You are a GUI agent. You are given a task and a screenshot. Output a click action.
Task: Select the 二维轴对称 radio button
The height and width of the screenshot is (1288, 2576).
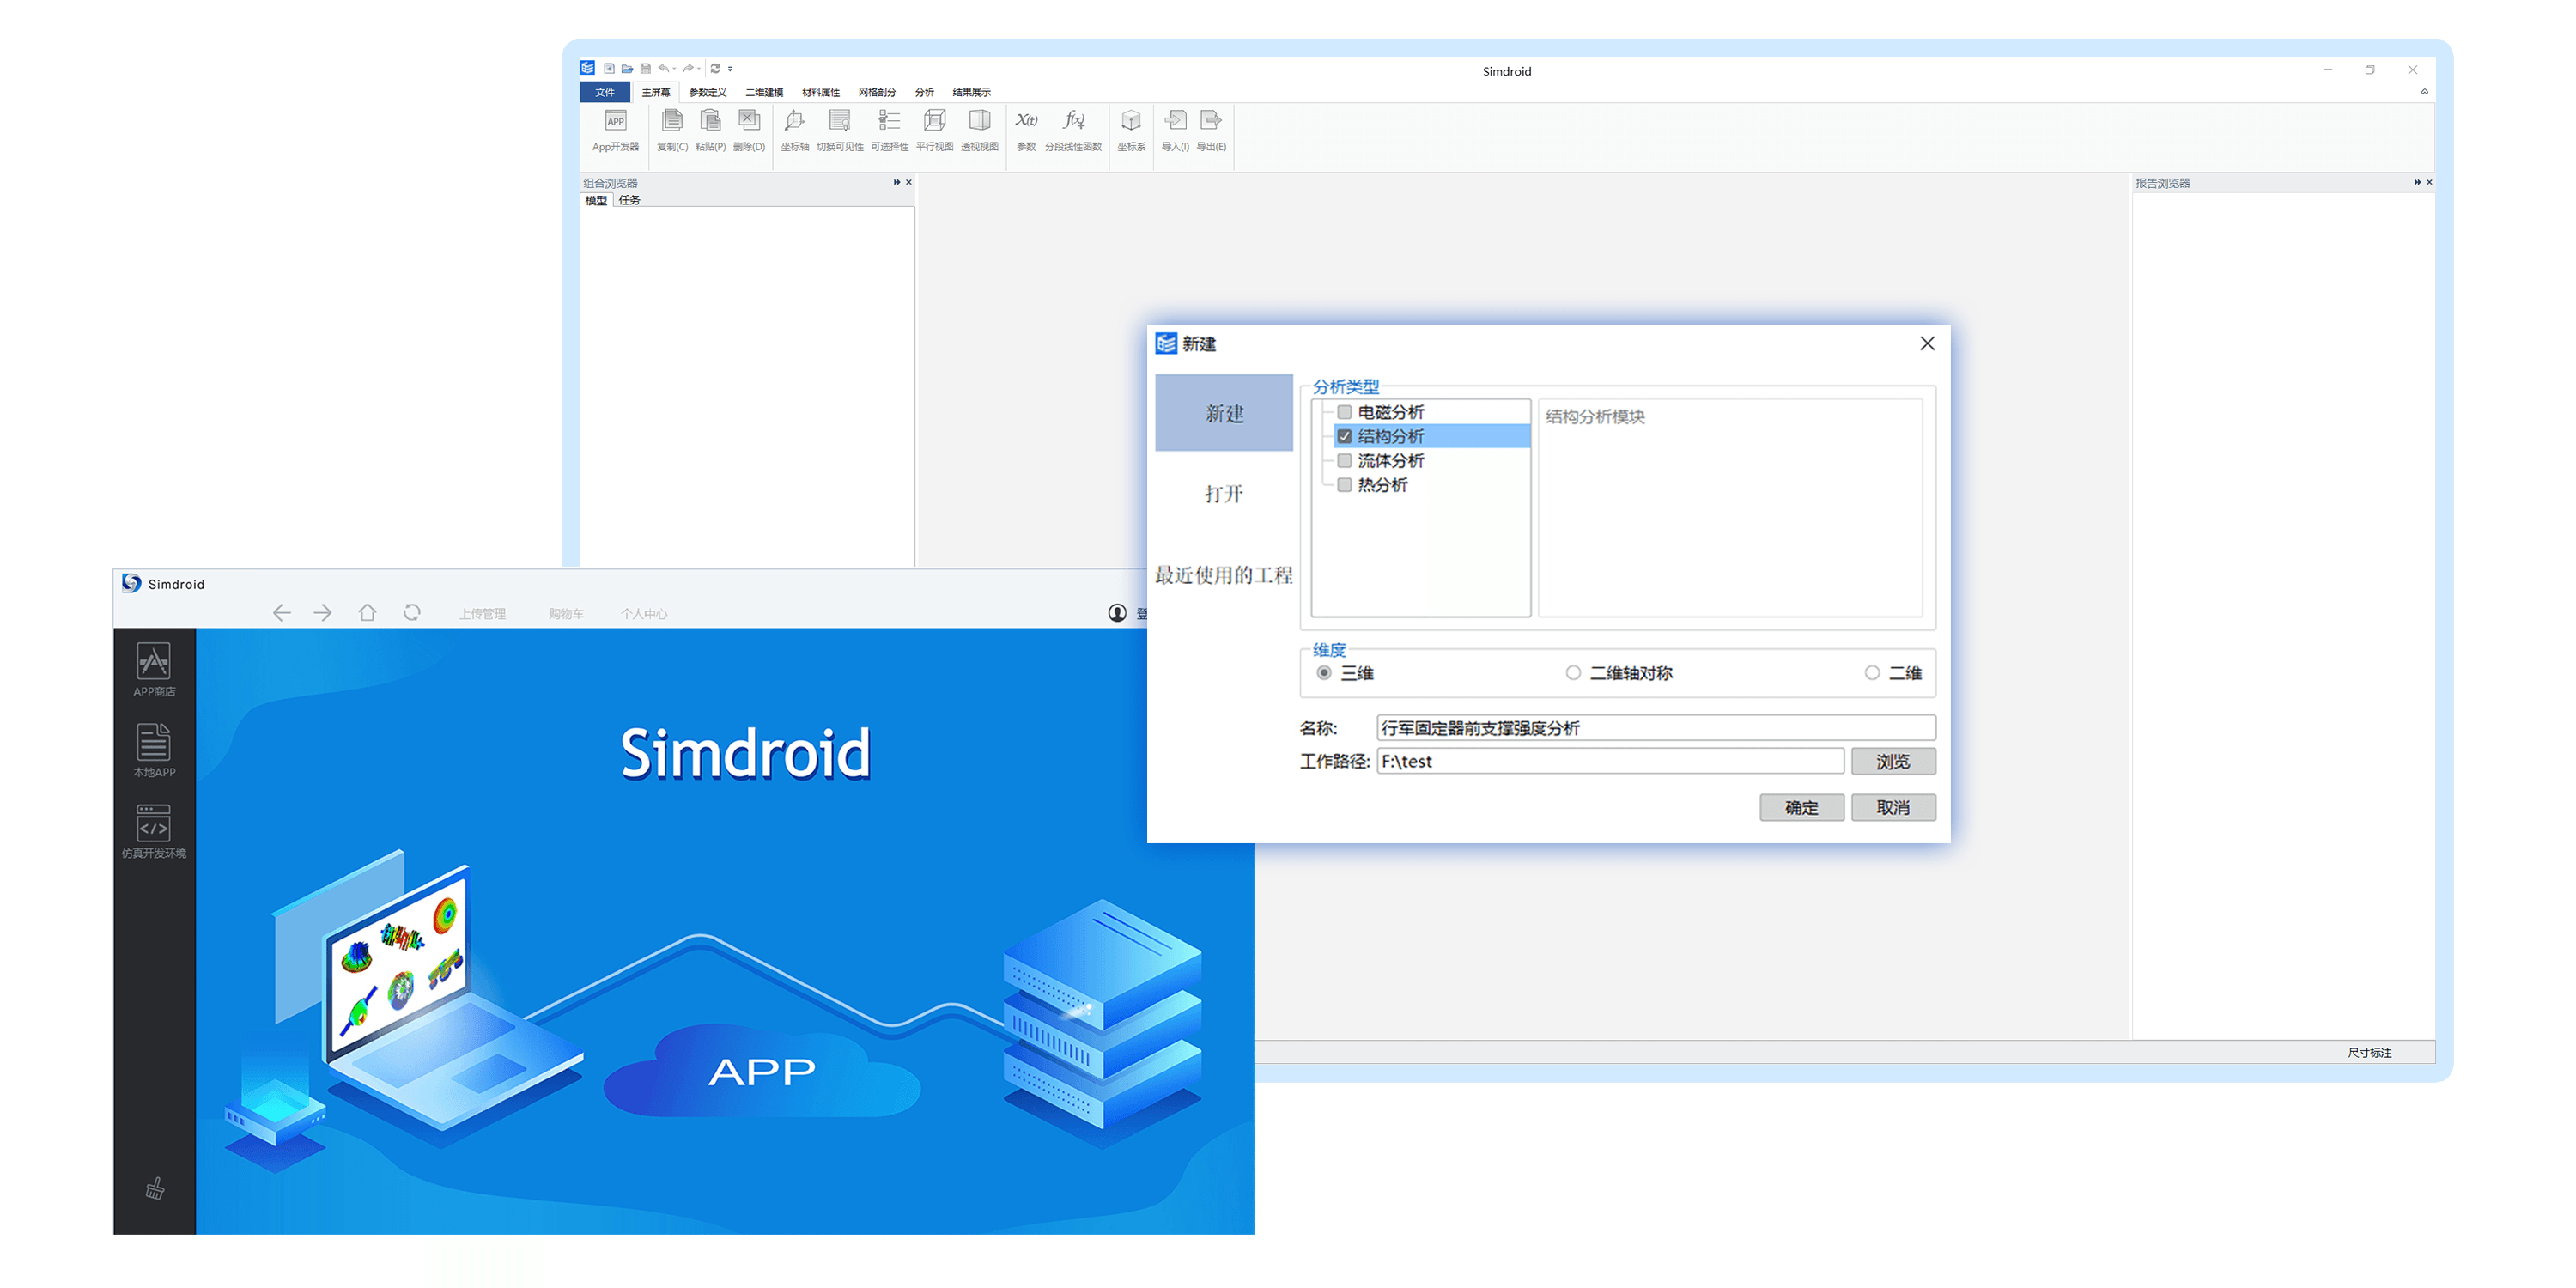[x=1573, y=673]
